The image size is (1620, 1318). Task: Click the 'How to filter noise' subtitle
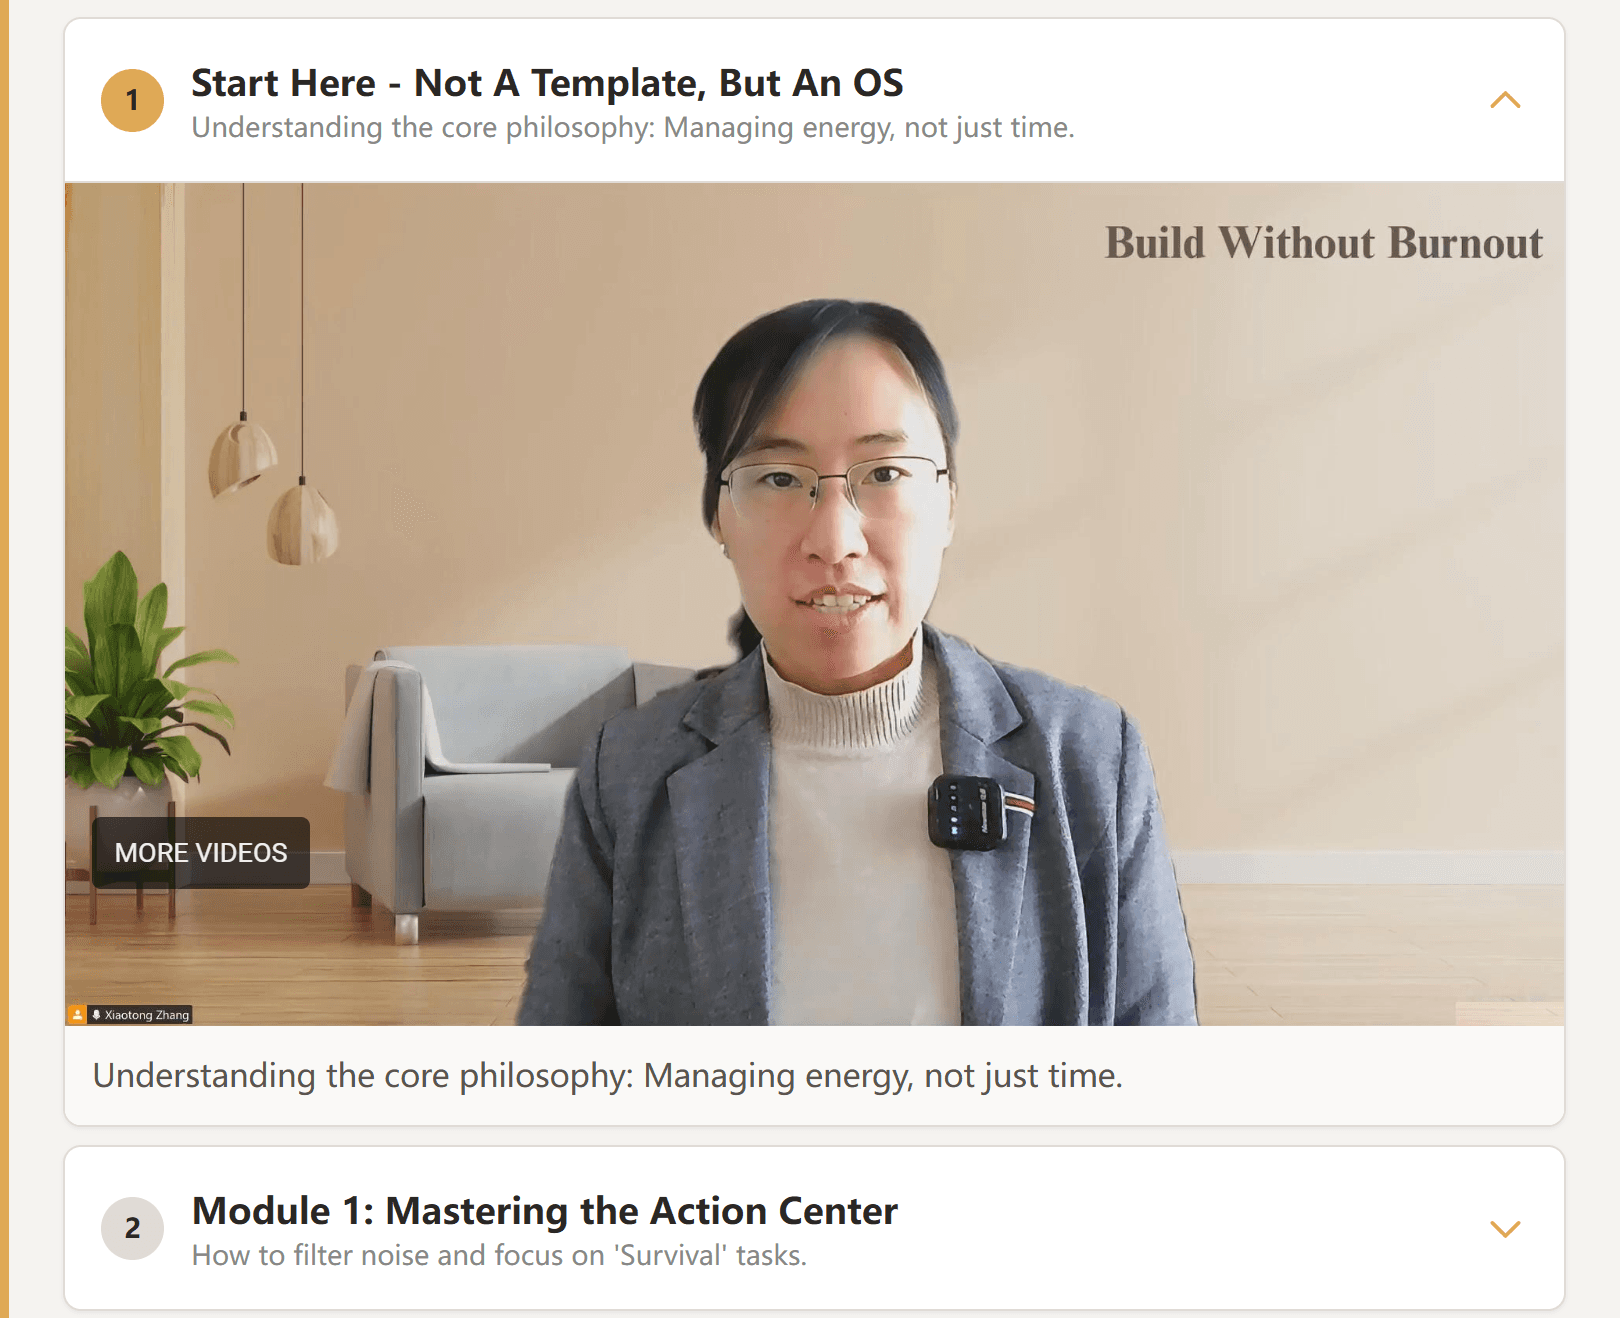tap(499, 1255)
